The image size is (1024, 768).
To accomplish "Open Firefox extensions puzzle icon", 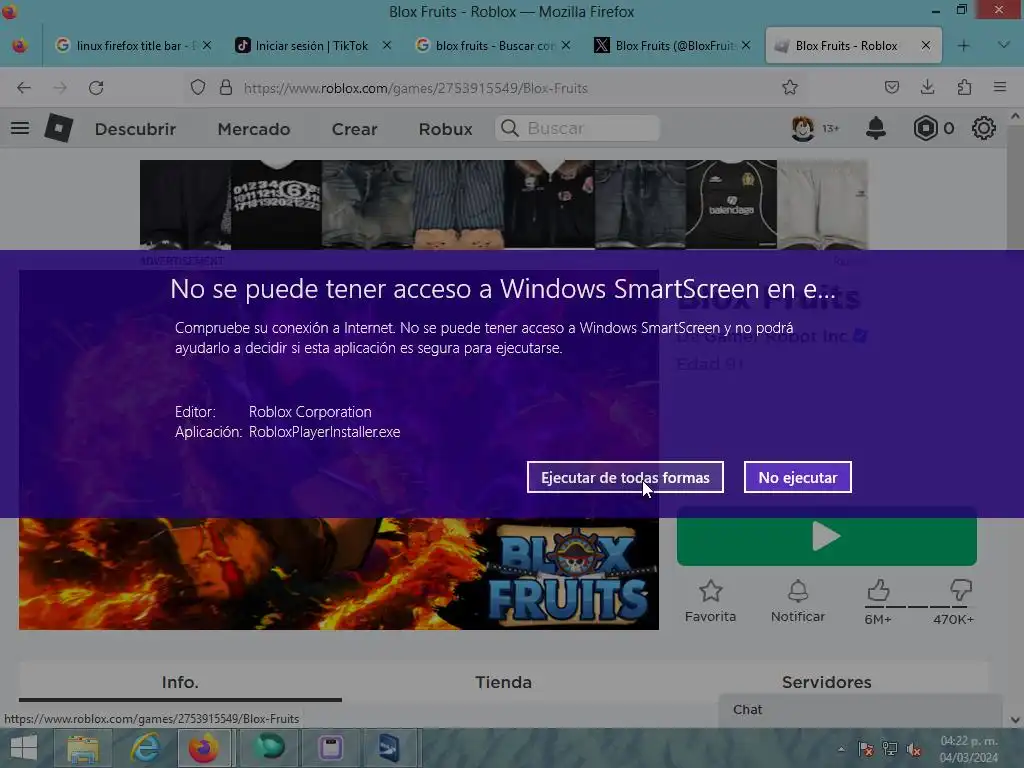I will click(964, 88).
